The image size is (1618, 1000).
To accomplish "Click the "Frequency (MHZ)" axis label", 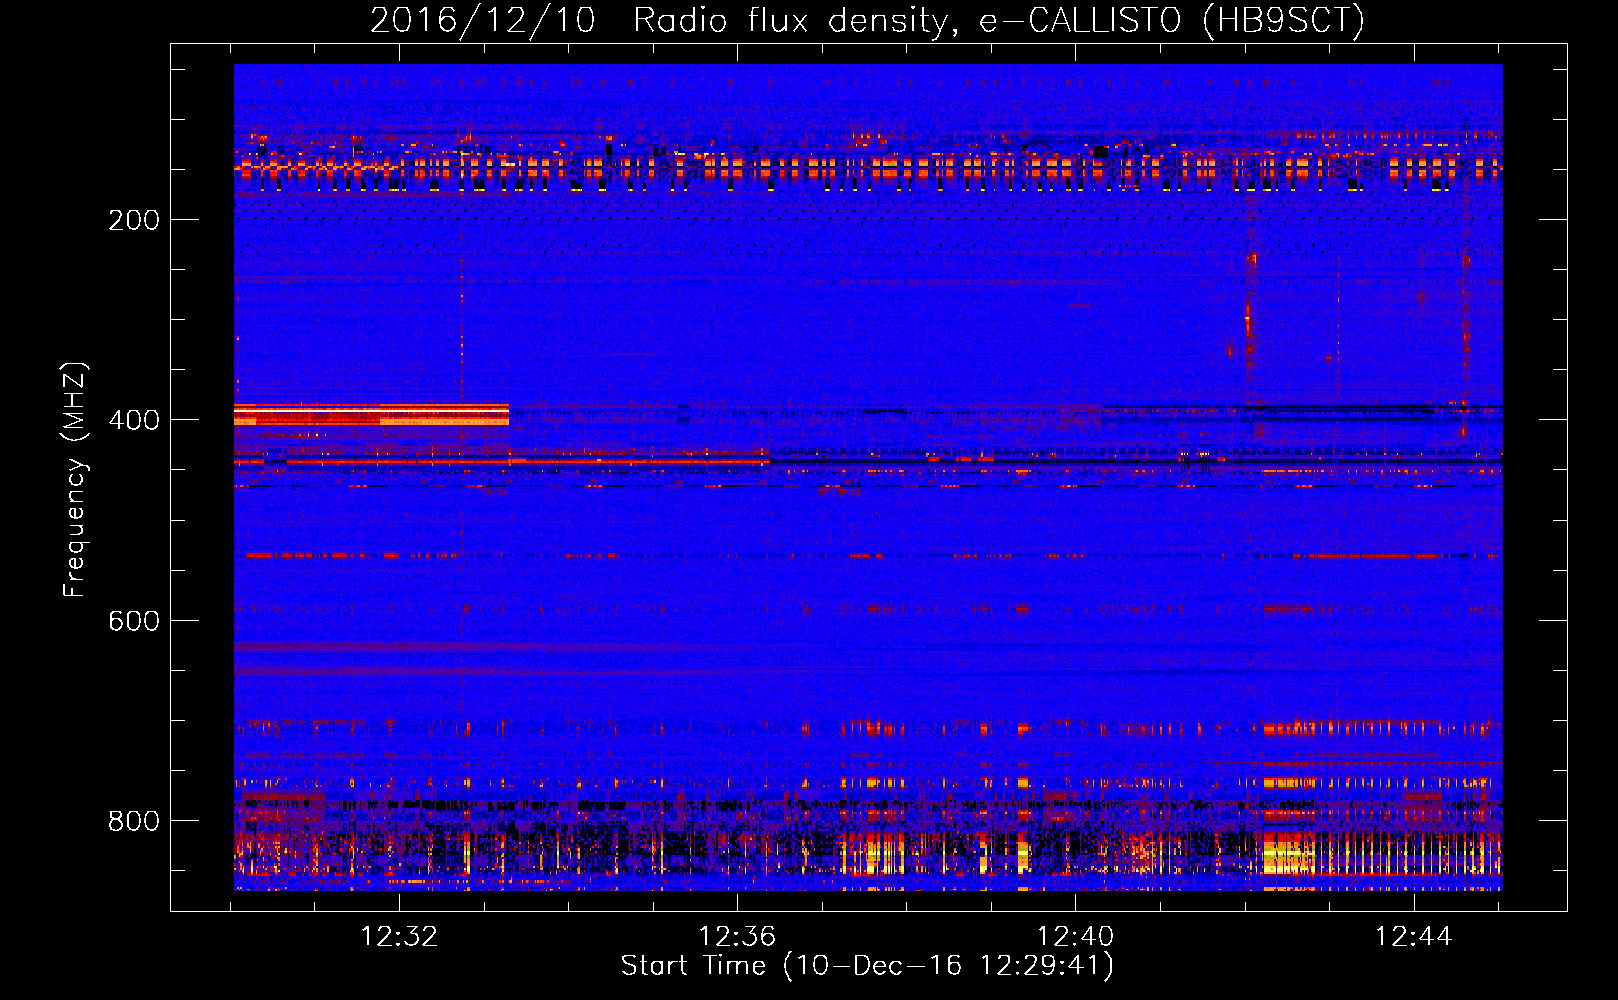I will (74, 479).
